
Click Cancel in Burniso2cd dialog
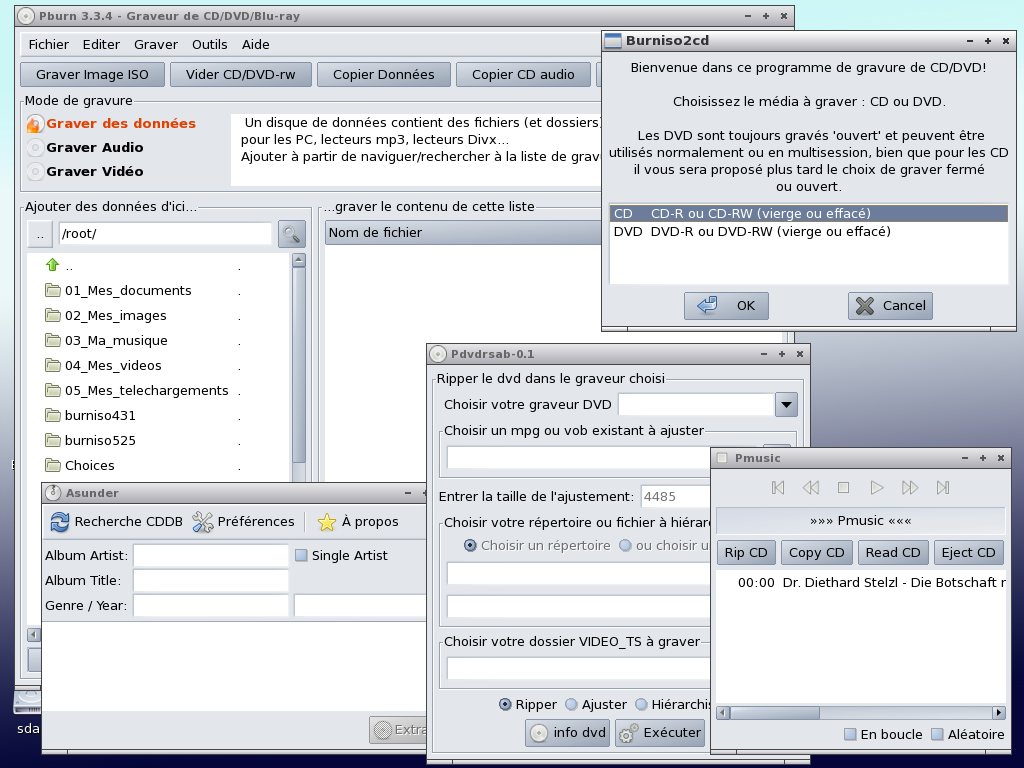pyautogui.click(x=890, y=306)
